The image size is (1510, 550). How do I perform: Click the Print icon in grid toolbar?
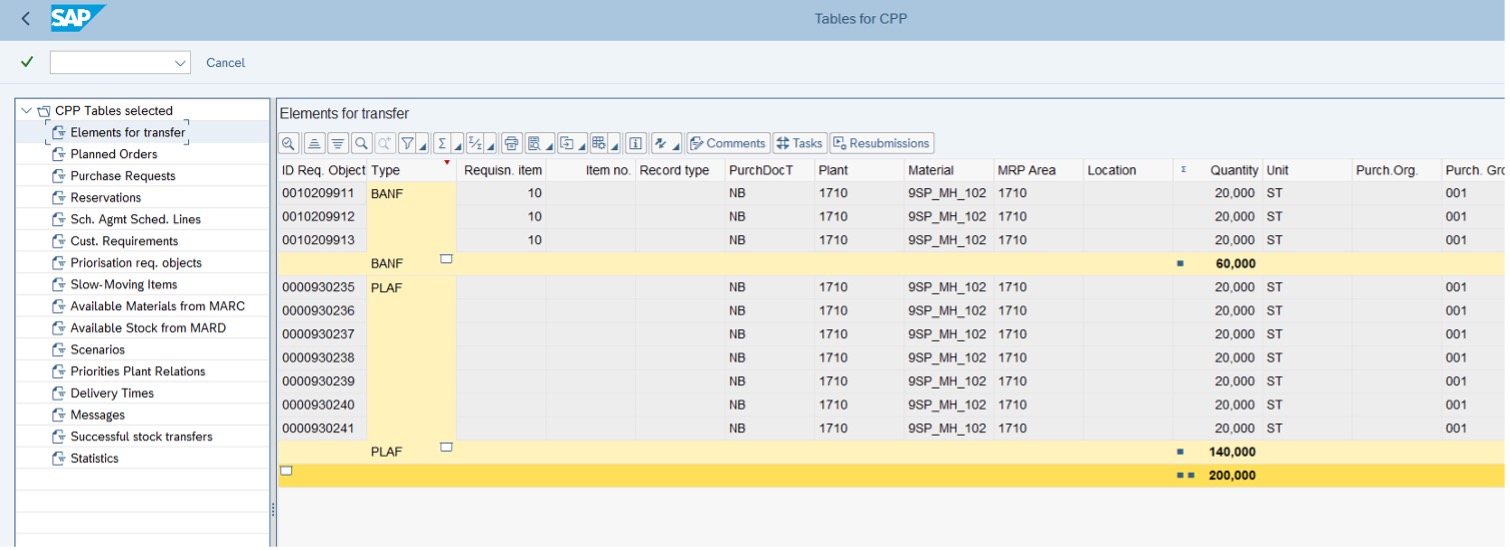click(512, 143)
